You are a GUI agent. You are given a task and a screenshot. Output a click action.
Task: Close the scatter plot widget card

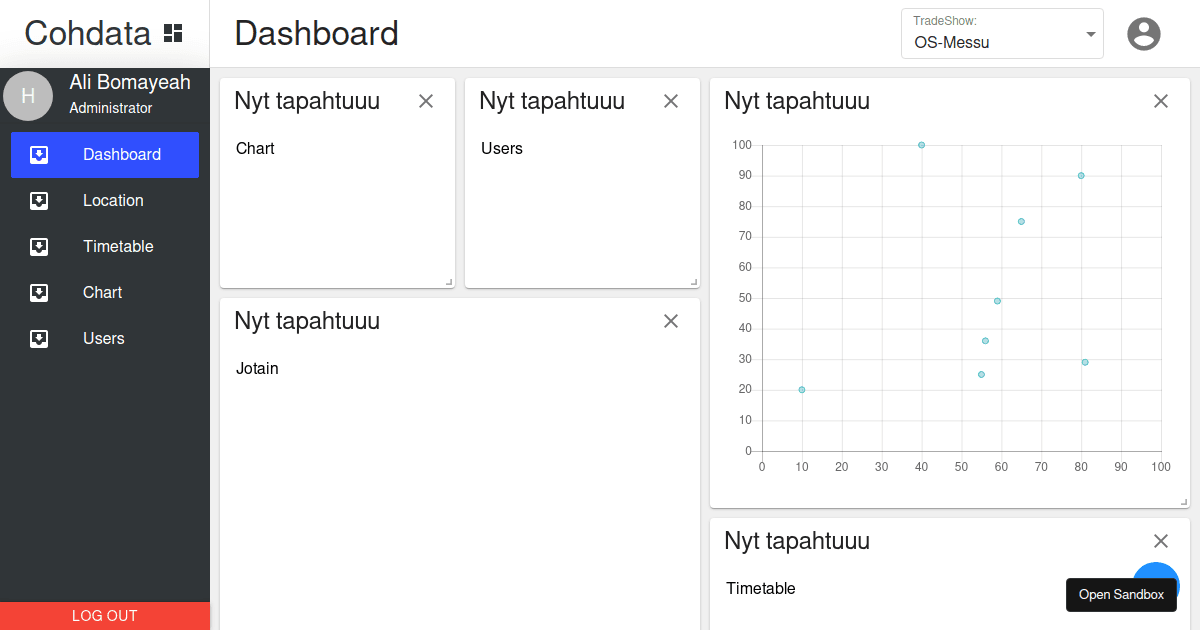1161,101
